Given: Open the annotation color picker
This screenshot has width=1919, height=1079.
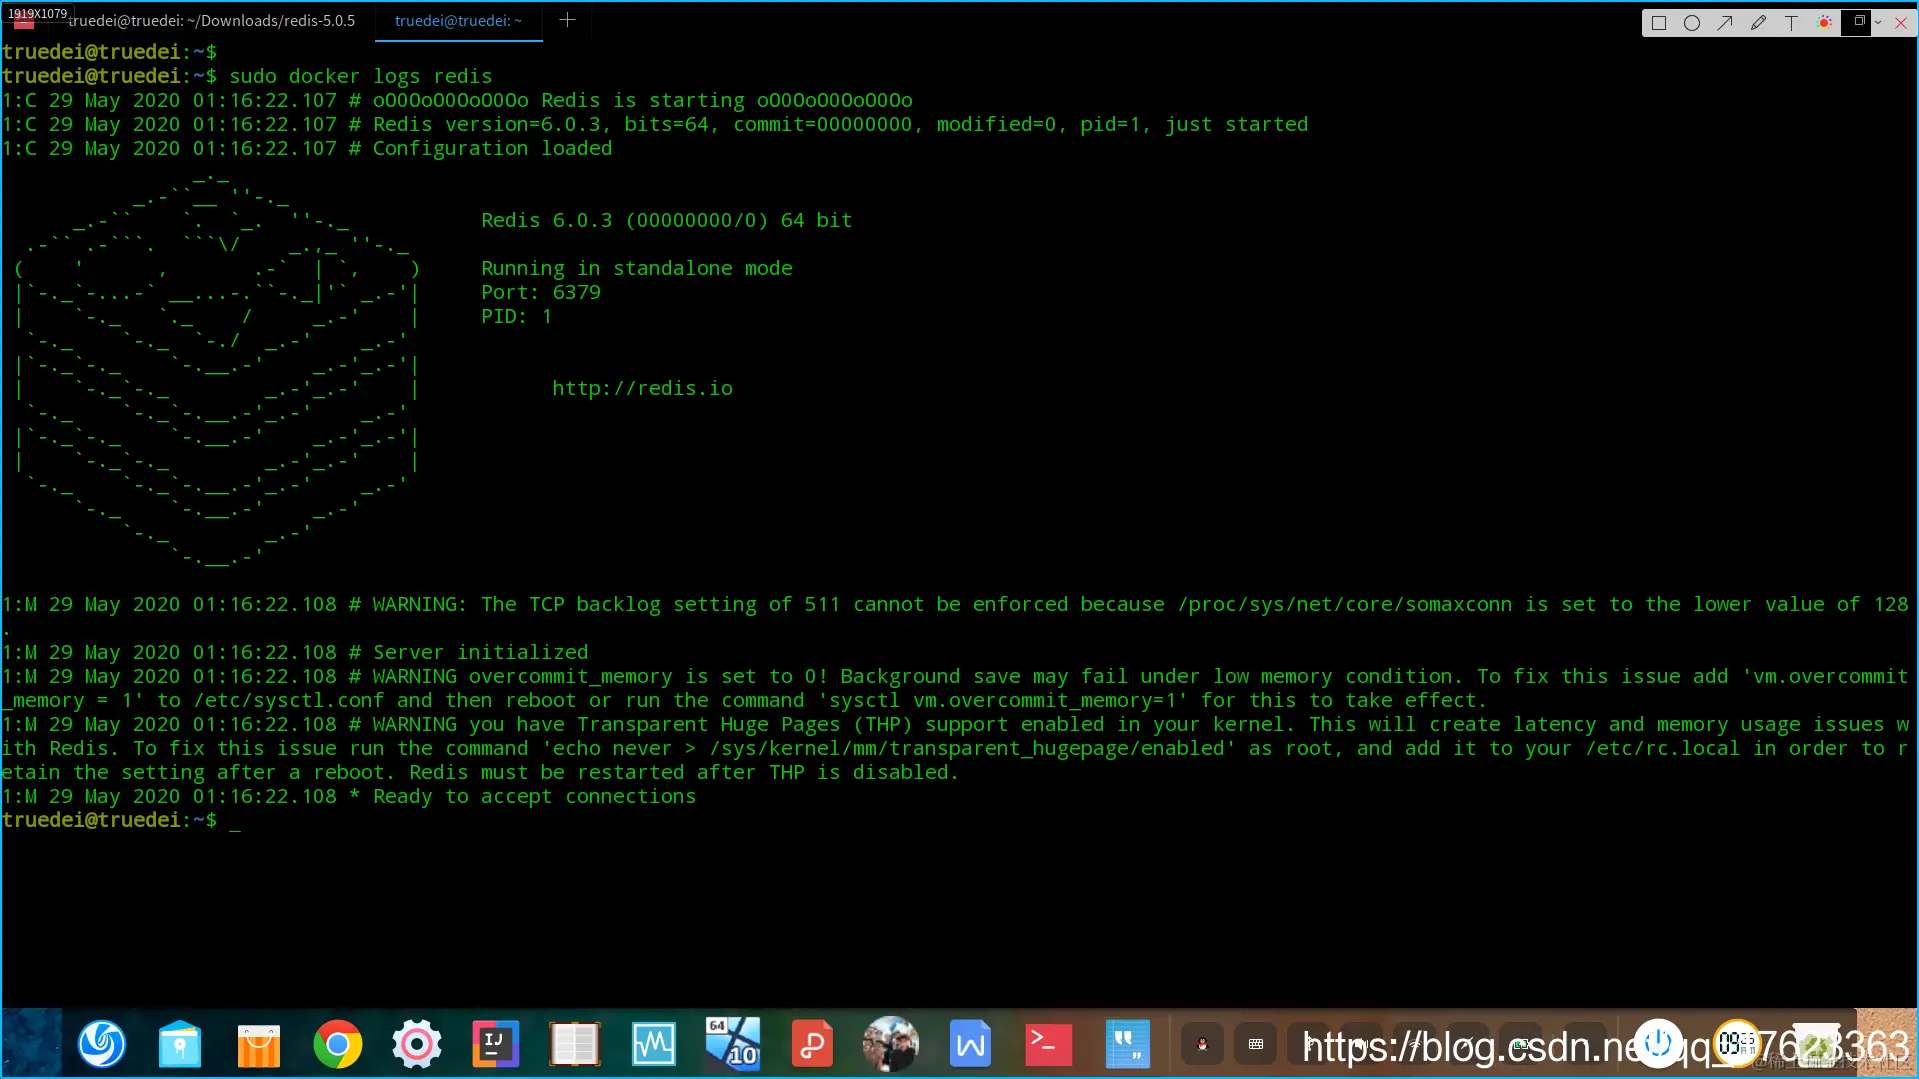Looking at the screenshot, I should coord(1824,23).
